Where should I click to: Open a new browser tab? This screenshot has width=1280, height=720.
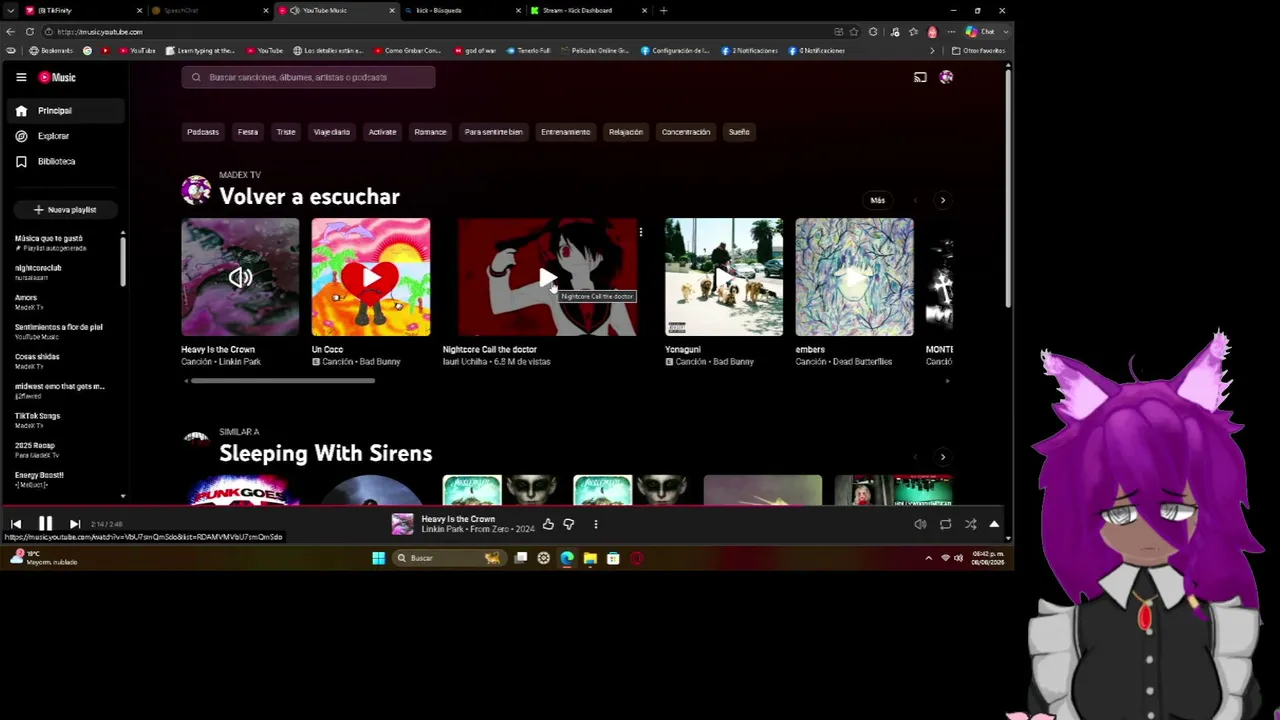pyautogui.click(x=663, y=10)
